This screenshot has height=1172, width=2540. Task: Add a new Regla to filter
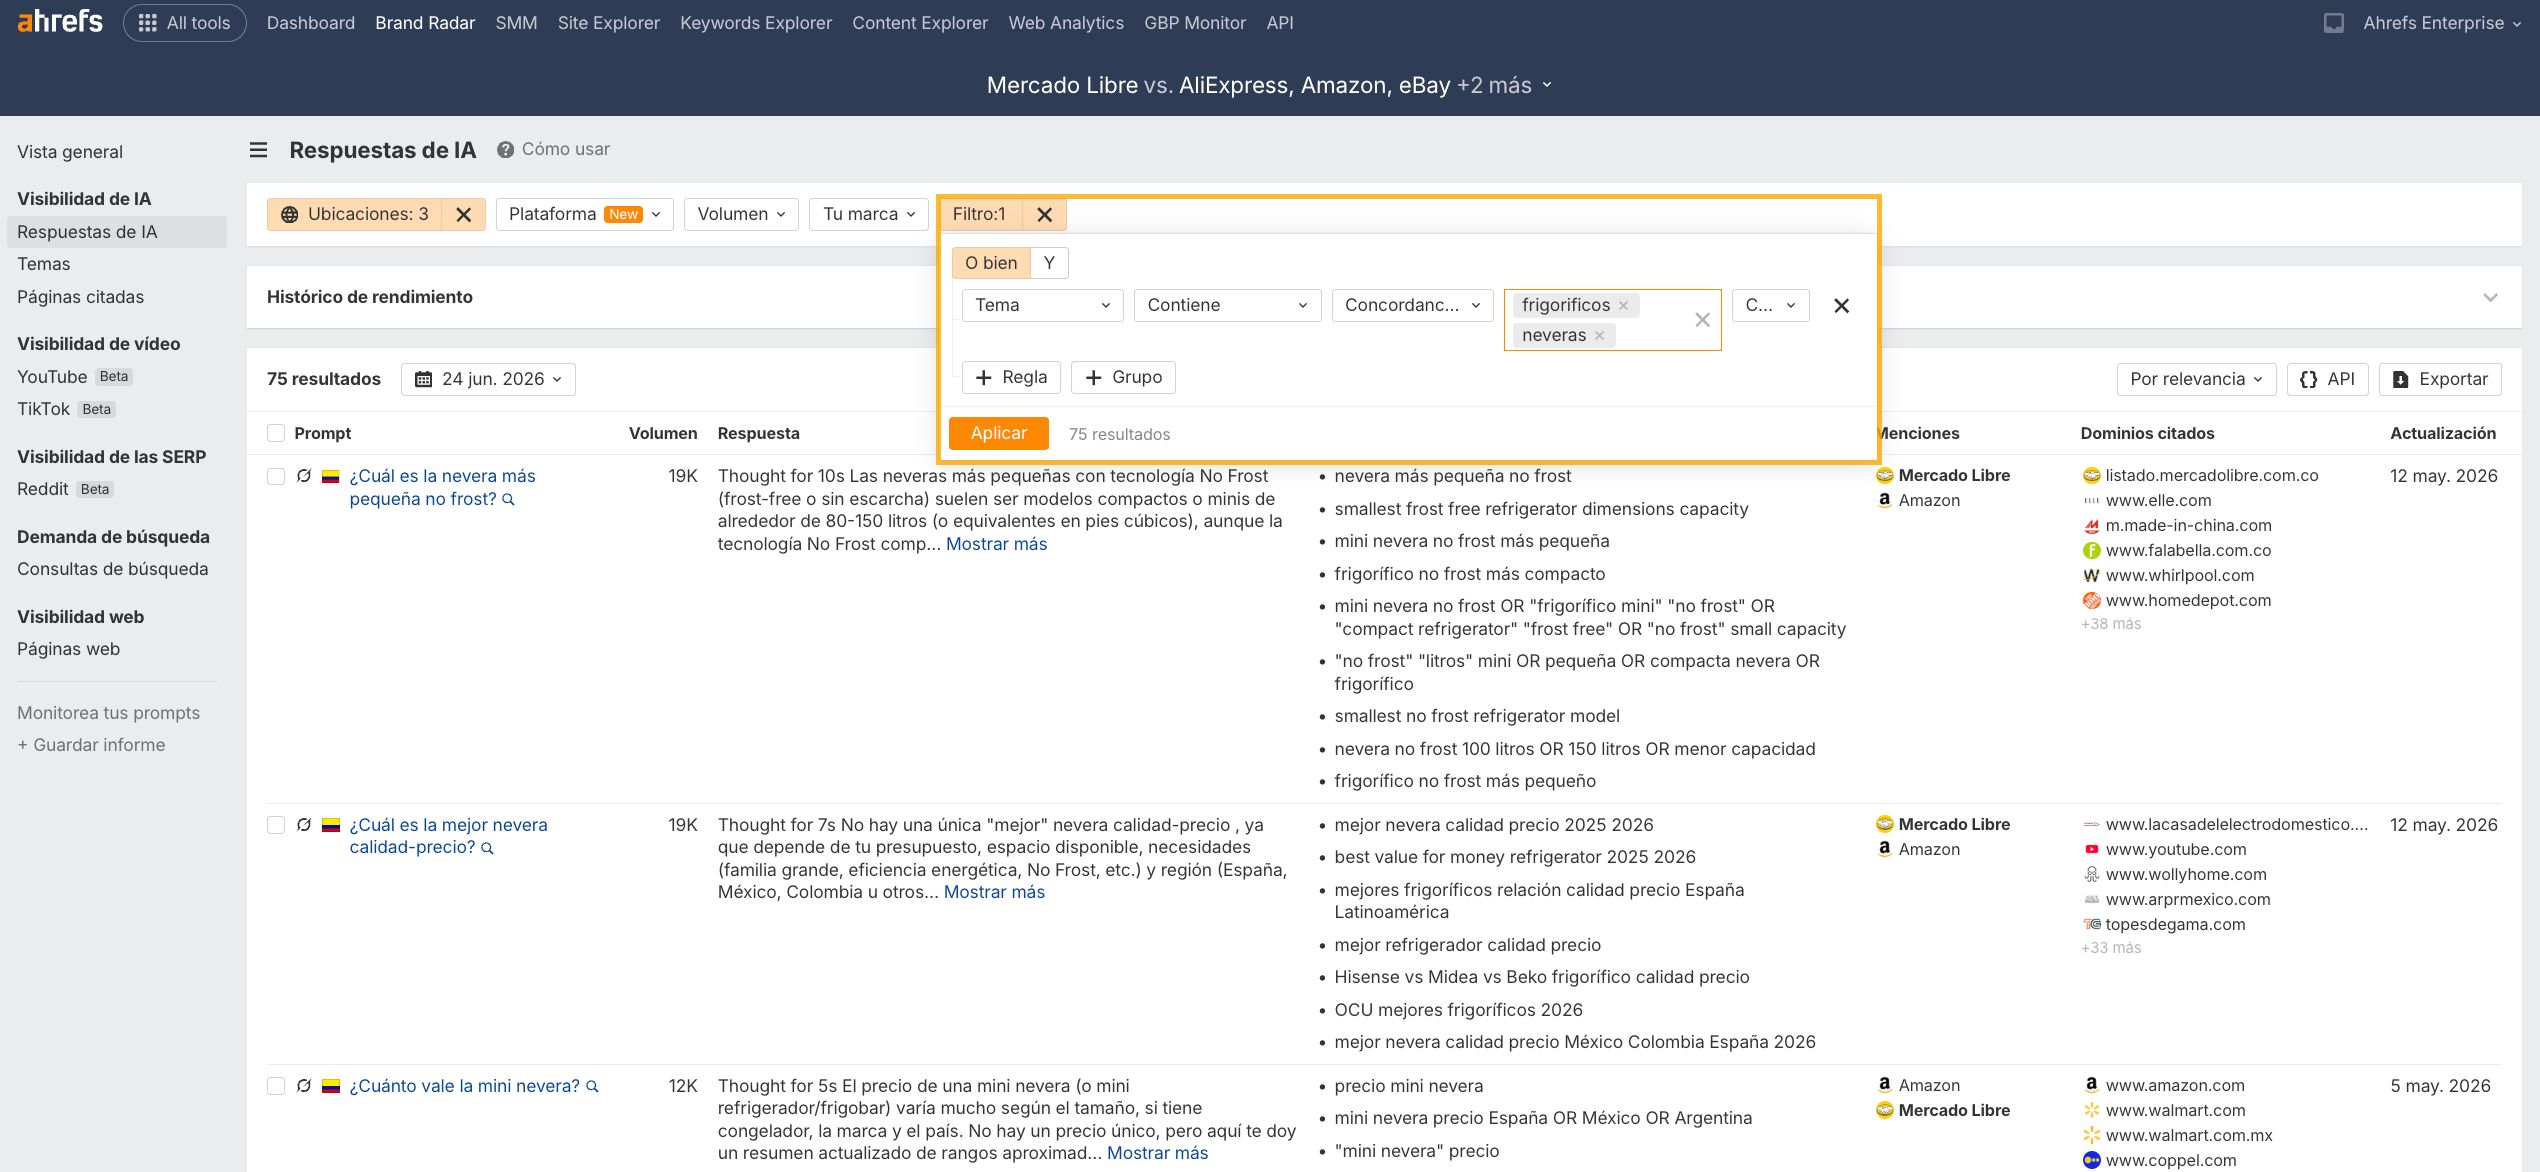pos(1011,377)
